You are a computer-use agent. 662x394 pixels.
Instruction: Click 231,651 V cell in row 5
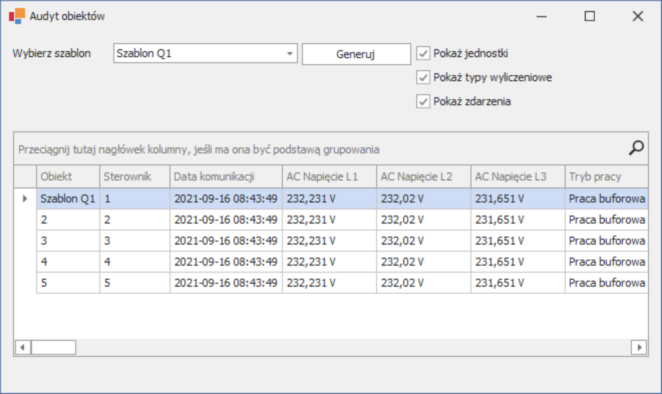tap(518, 283)
